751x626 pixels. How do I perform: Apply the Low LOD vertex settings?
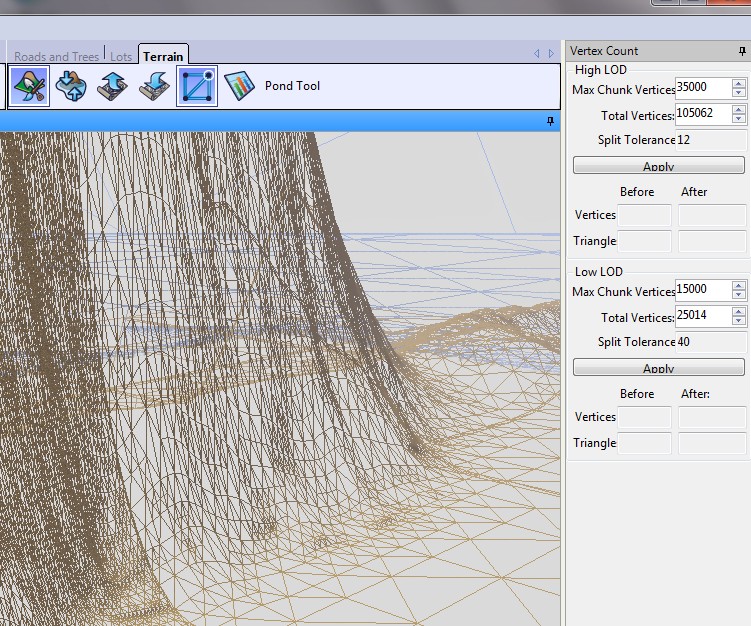point(658,368)
